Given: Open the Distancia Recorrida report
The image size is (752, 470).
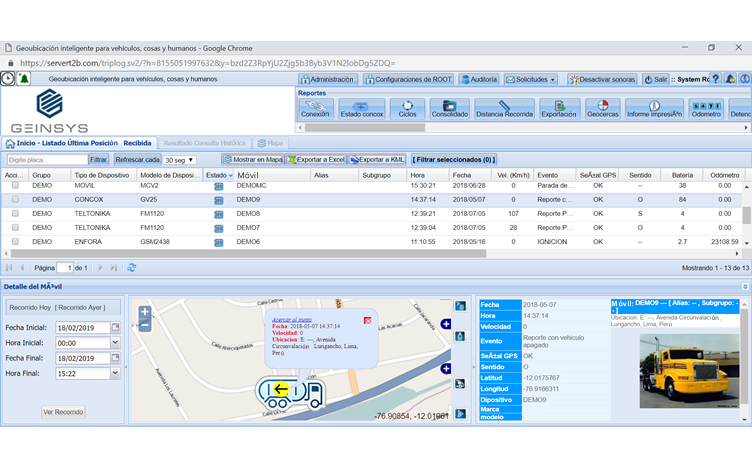Looking at the screenshot, I should (504, 109).
